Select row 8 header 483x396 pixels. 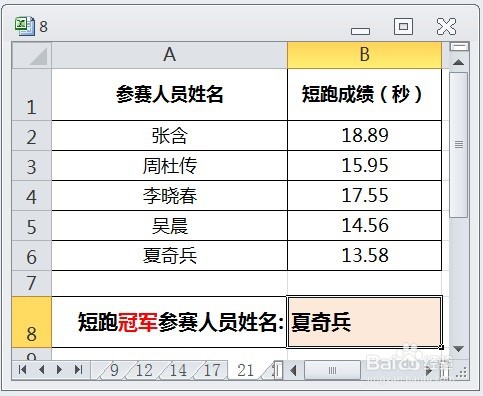(32, 322)
